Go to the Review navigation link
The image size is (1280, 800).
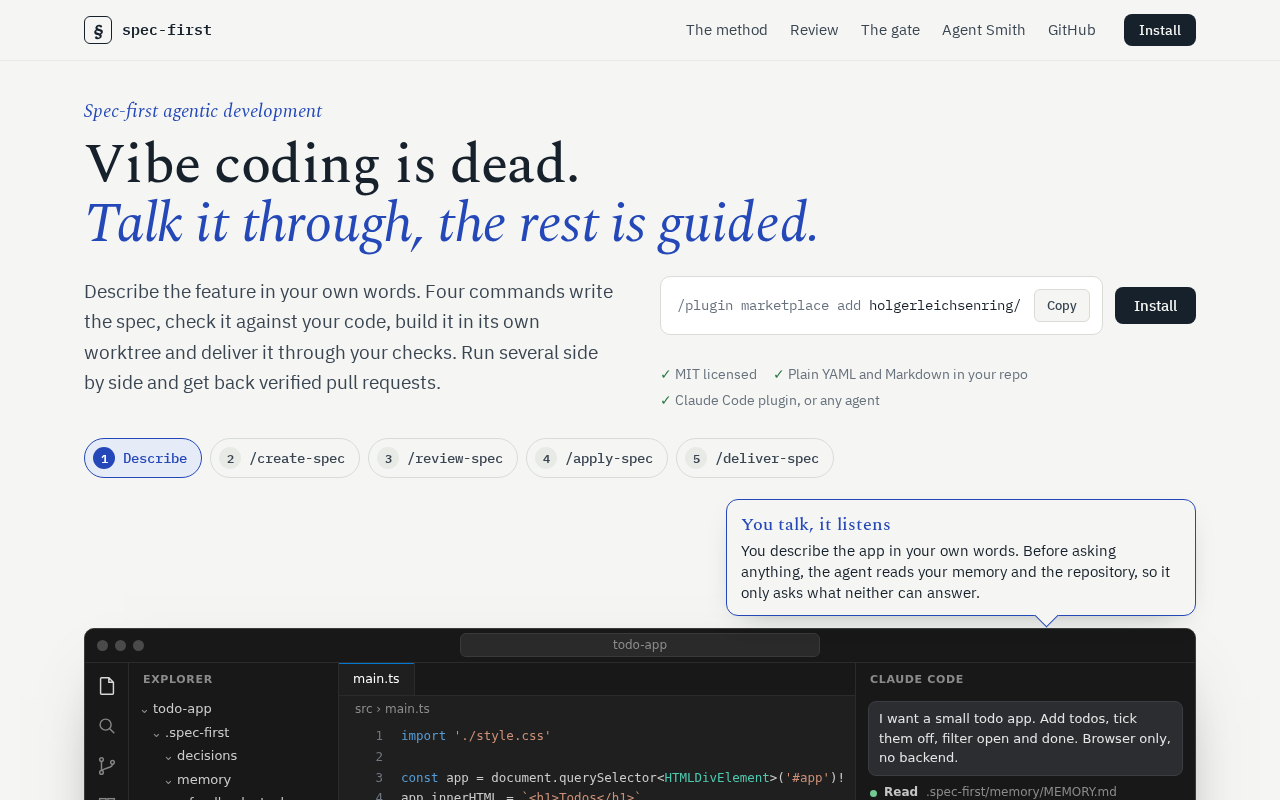814,30
